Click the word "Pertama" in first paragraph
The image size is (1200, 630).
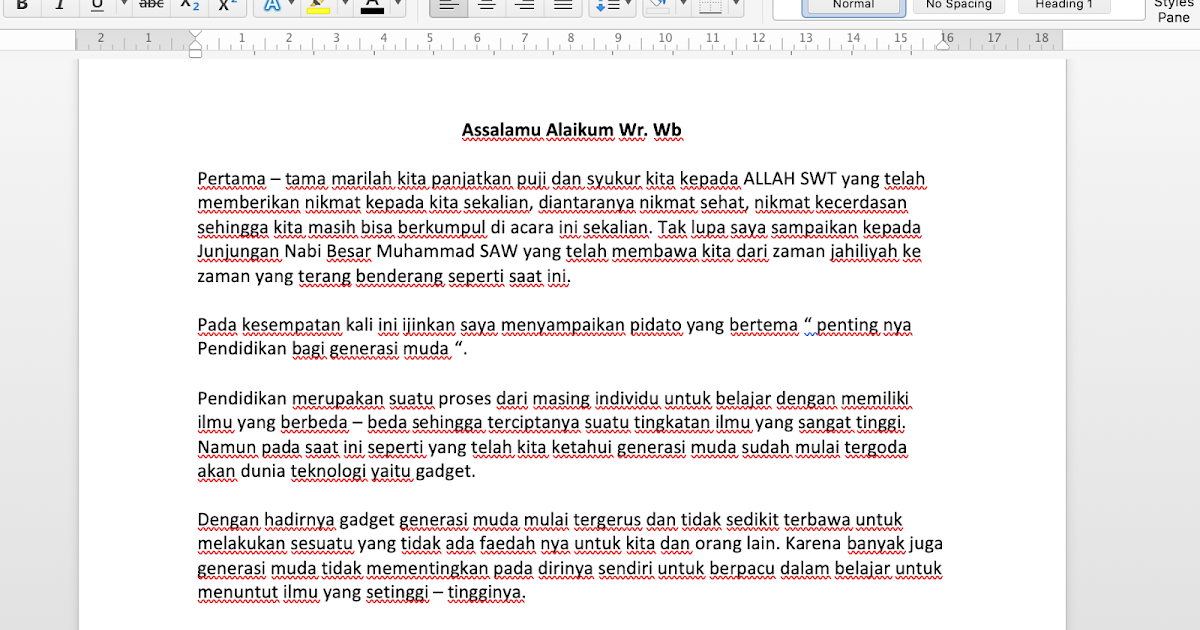231,180
